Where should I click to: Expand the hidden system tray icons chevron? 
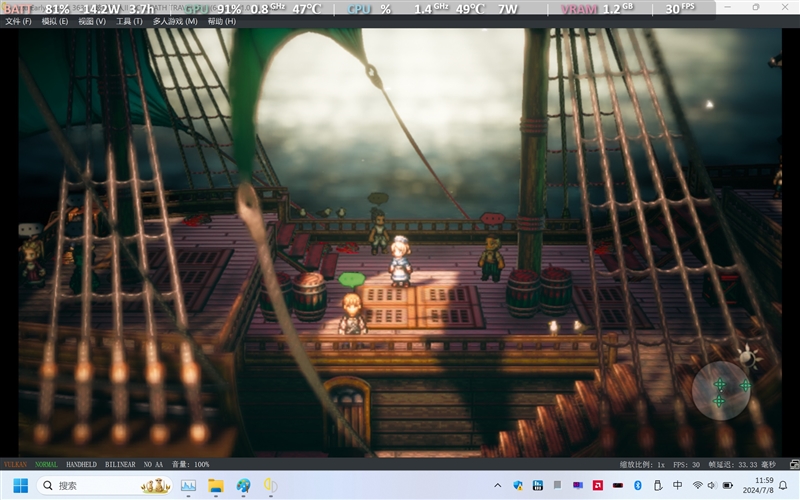point(497,486)
